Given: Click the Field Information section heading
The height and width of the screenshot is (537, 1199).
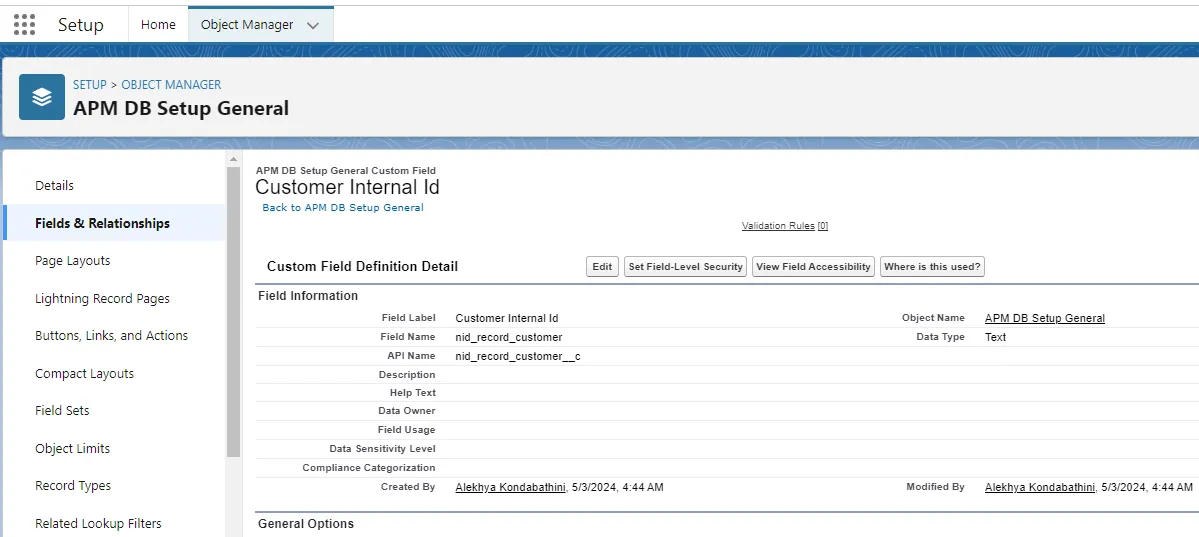Looking at the screenshot, I should click(x=307, y=295).
